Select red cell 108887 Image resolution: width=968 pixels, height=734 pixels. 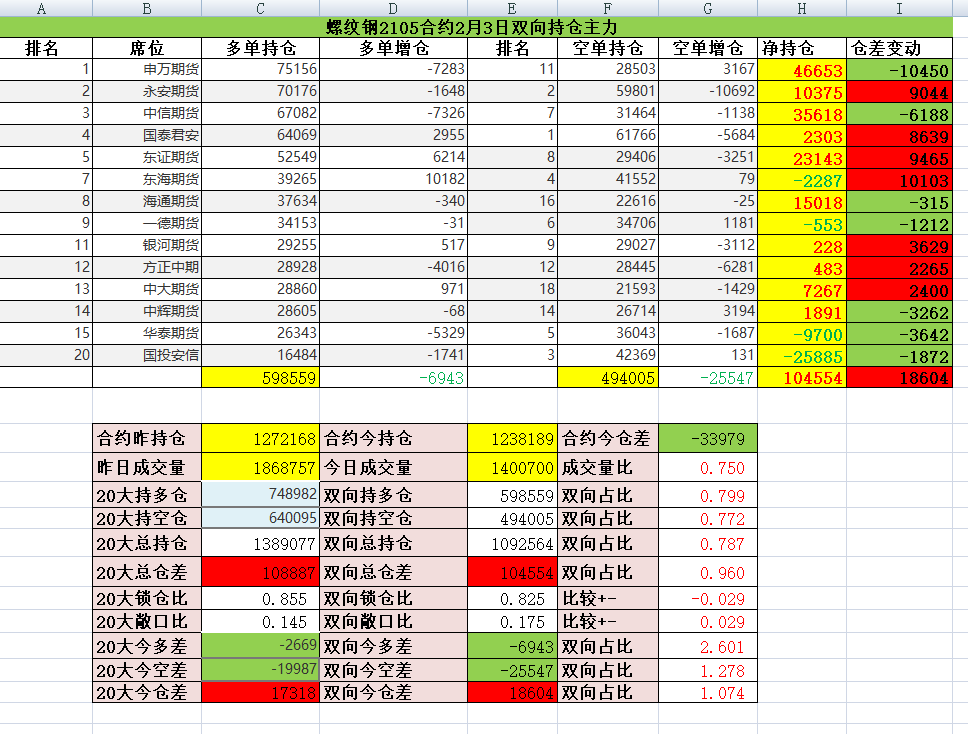261,572
